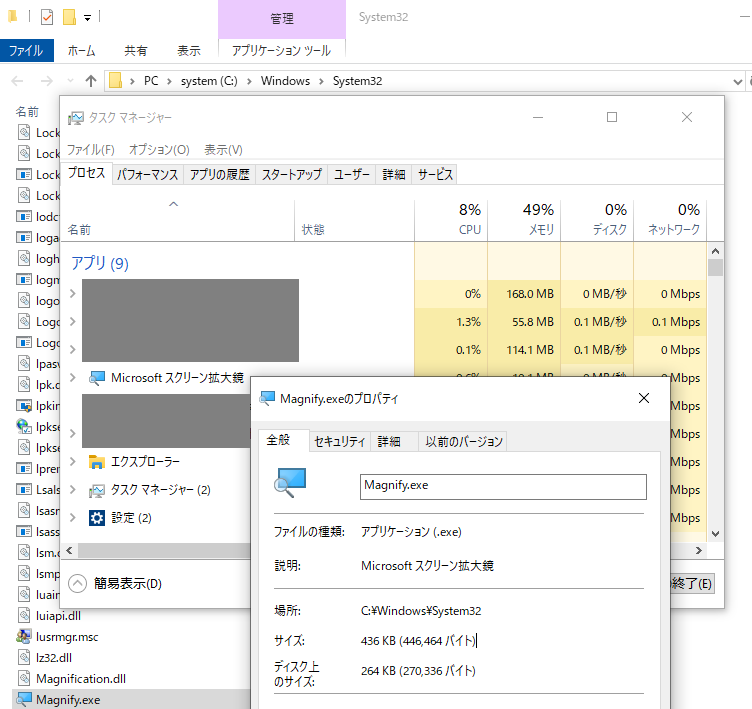Screen dimensions: 752x709
Task: Click the エクスプローラー process icon in Task Manager
Action: point(97,462)
